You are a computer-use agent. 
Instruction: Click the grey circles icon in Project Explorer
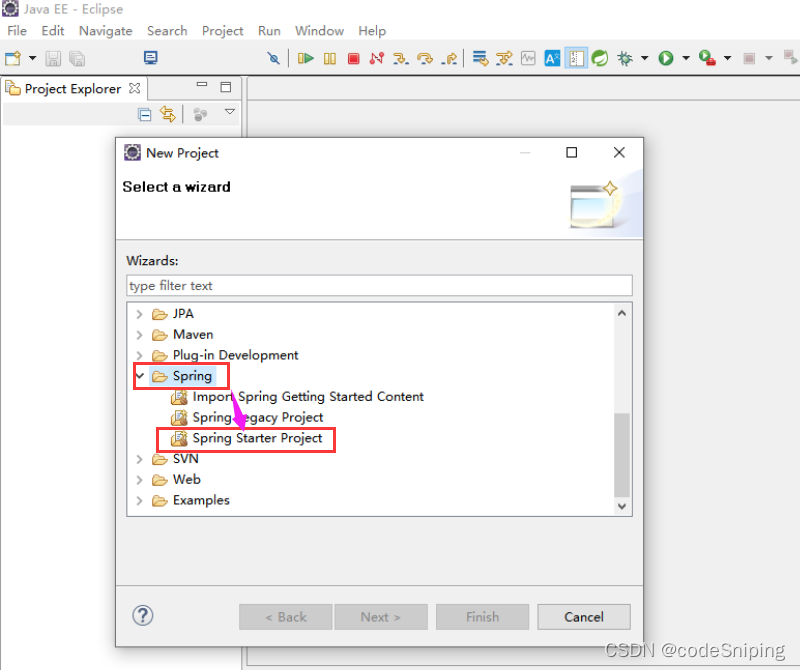click(x=200, y=114)
